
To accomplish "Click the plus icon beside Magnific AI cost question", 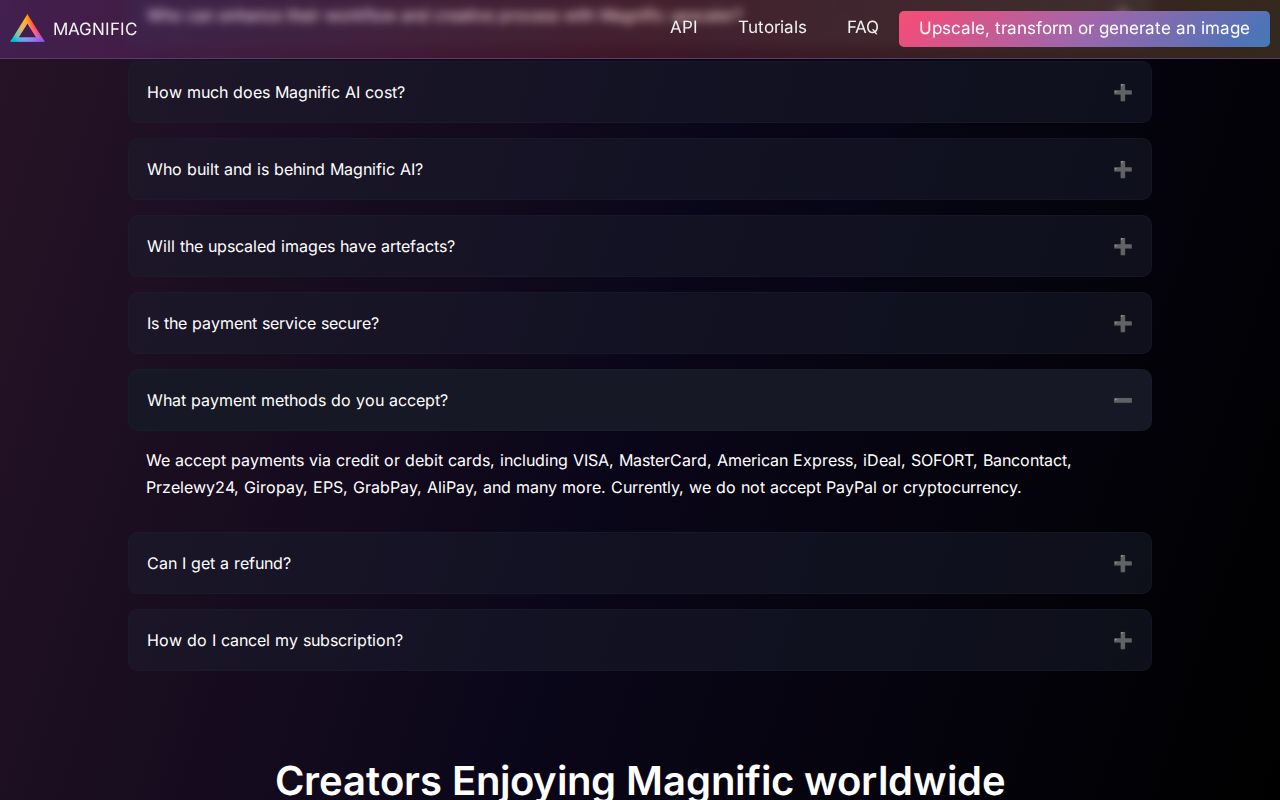I will [1122, 92].
